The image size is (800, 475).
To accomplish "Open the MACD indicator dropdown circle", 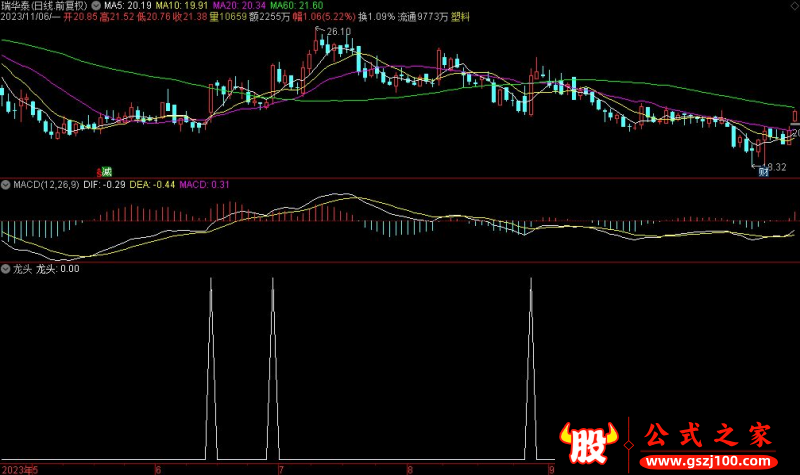I will click(x=5, y=185).
